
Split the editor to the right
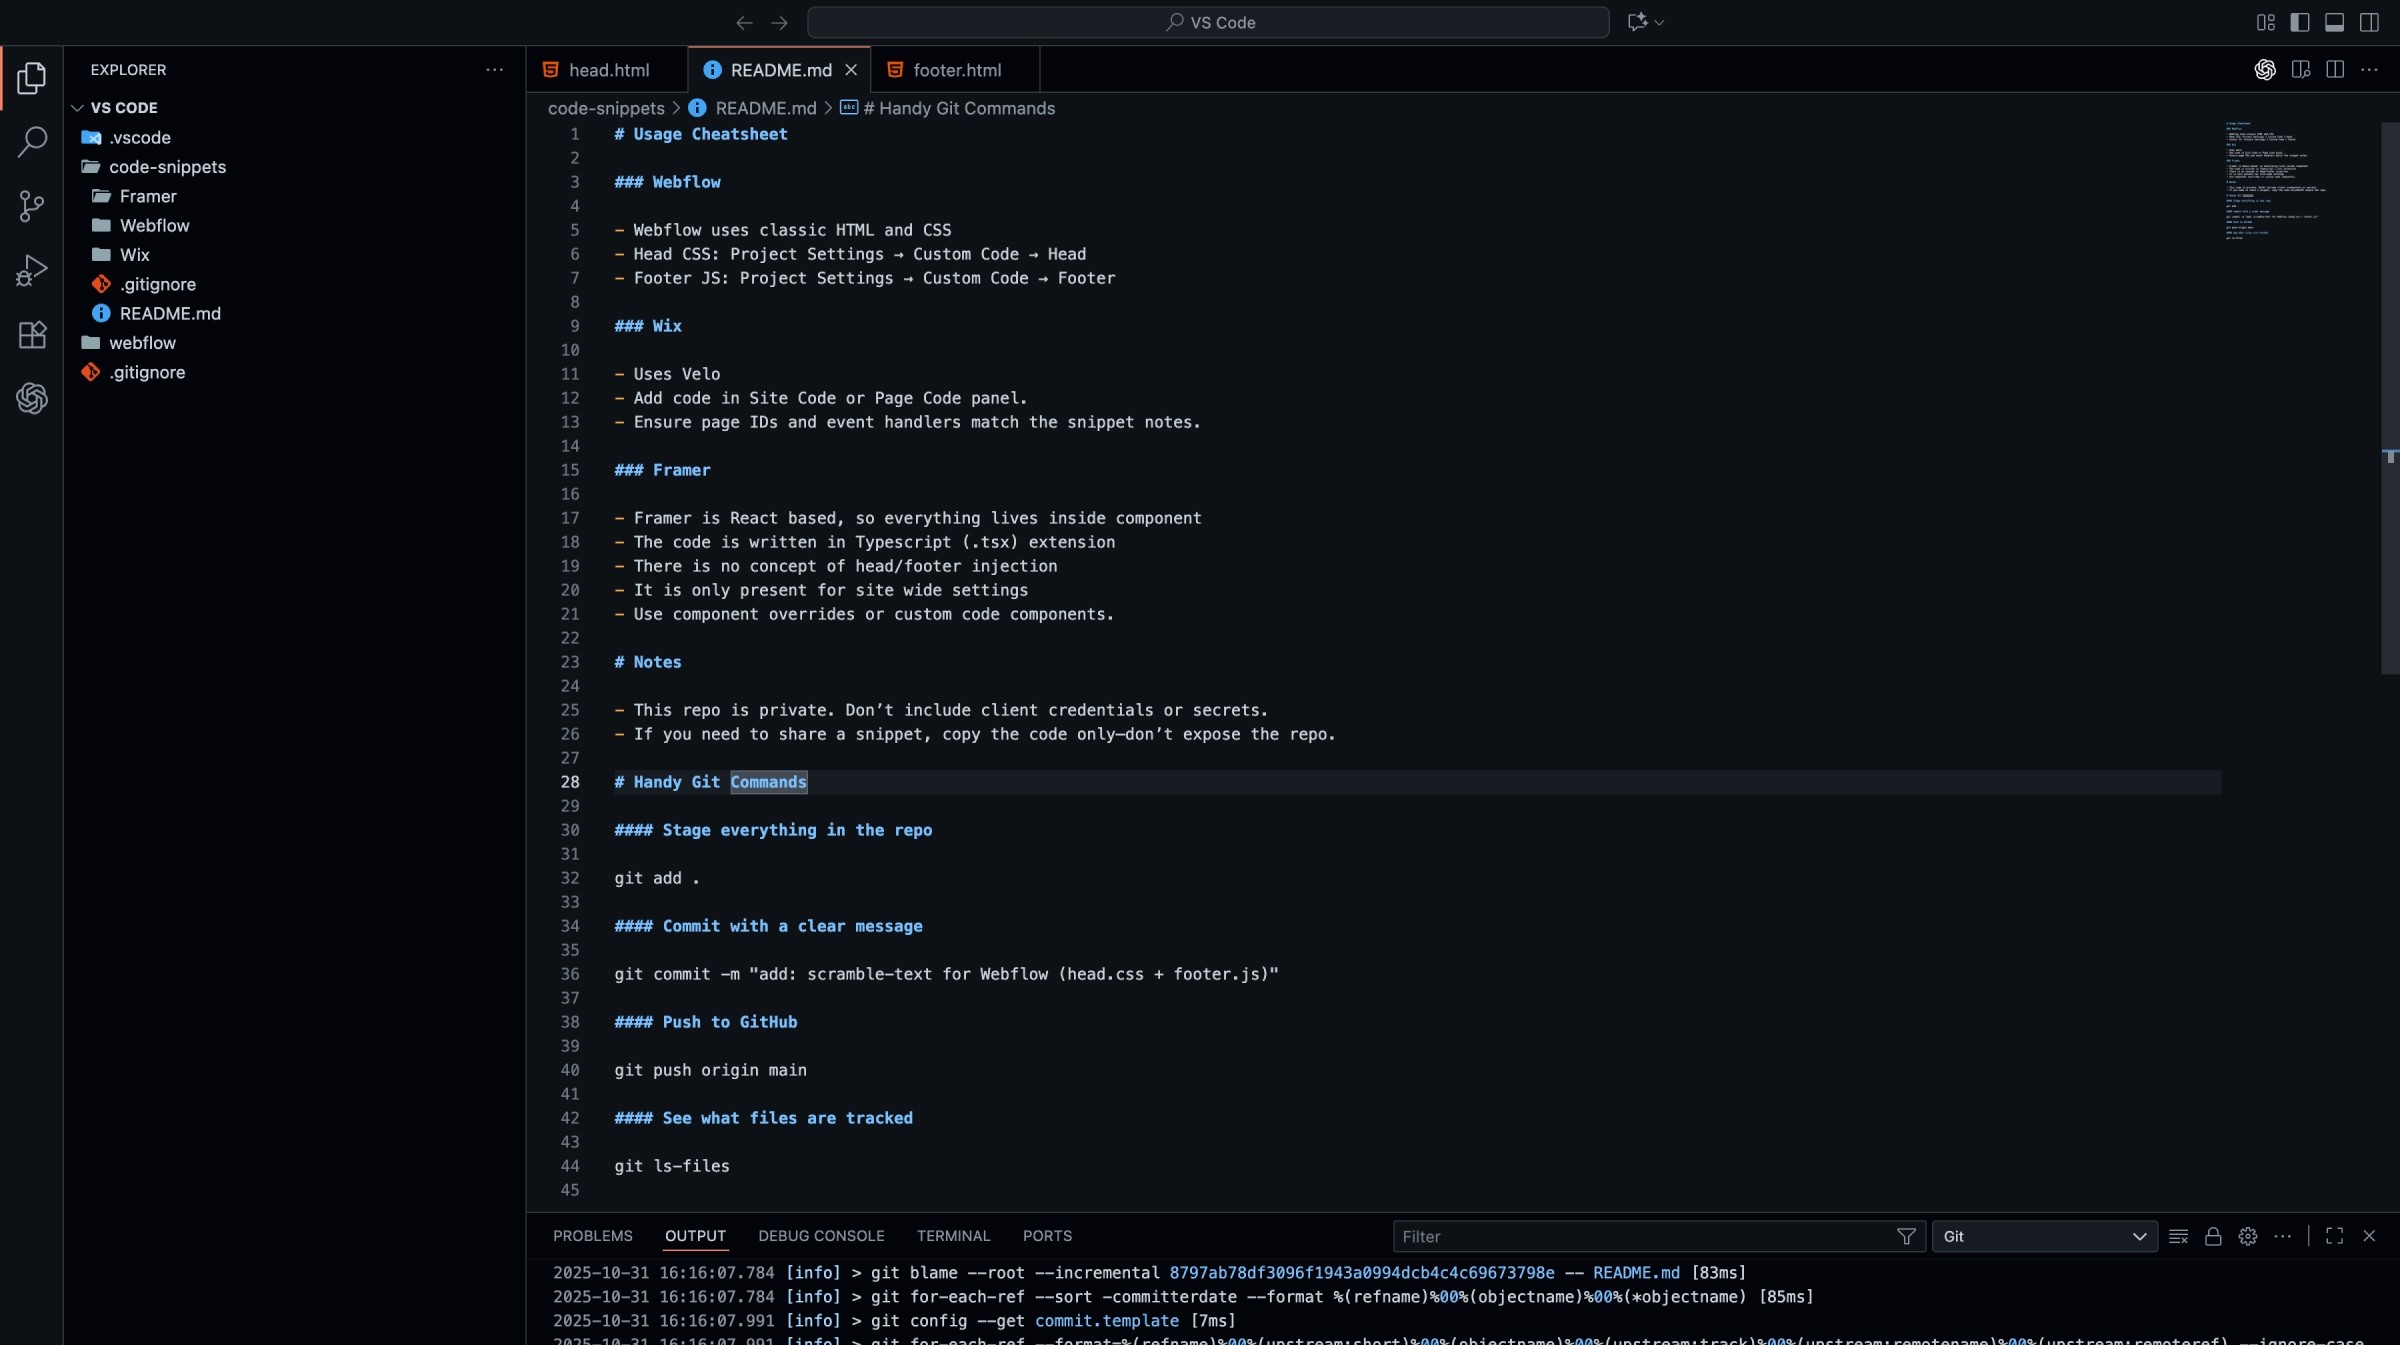2335,69
